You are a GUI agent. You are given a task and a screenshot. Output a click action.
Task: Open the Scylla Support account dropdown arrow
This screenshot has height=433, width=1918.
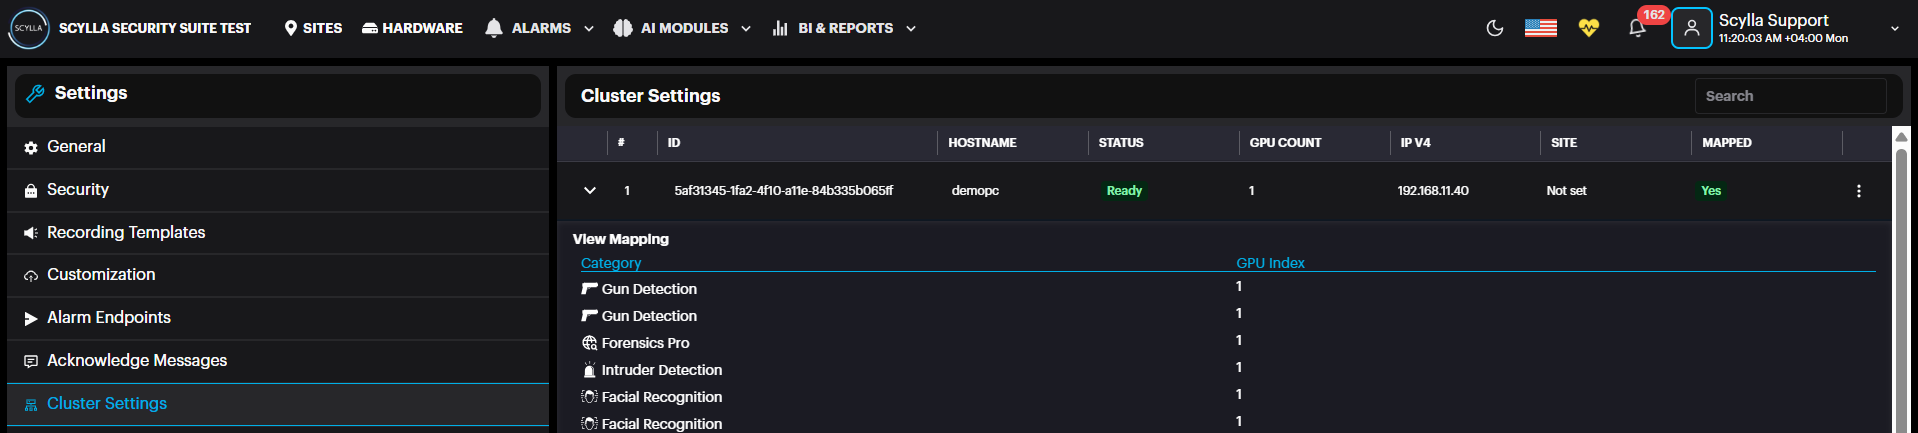point(1894,29)
